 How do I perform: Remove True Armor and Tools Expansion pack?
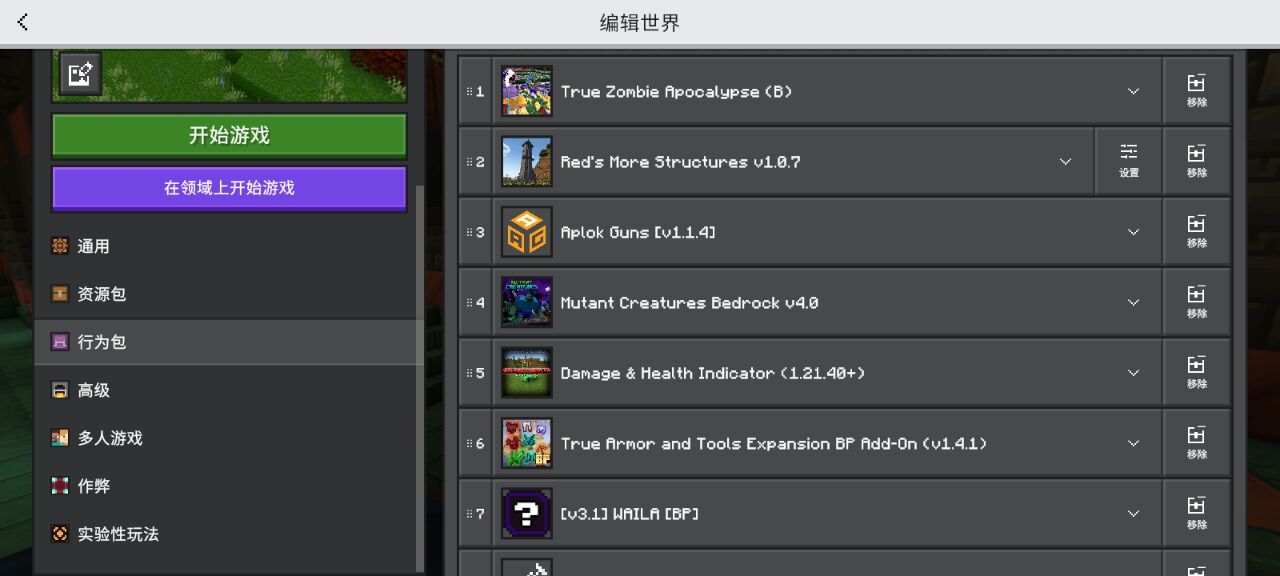click(1197, 443)
